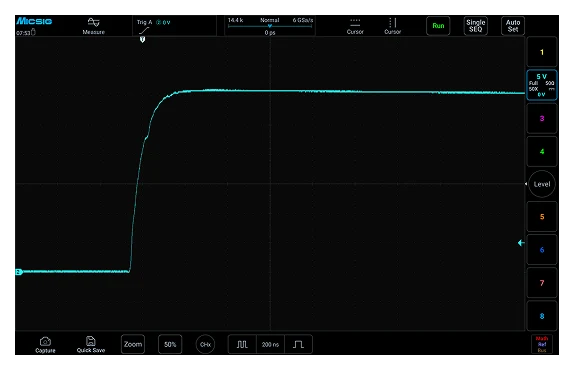Viewport: 574px width, 370px height.
Task: Select the vertical Cursor icon
Action: 392,23
